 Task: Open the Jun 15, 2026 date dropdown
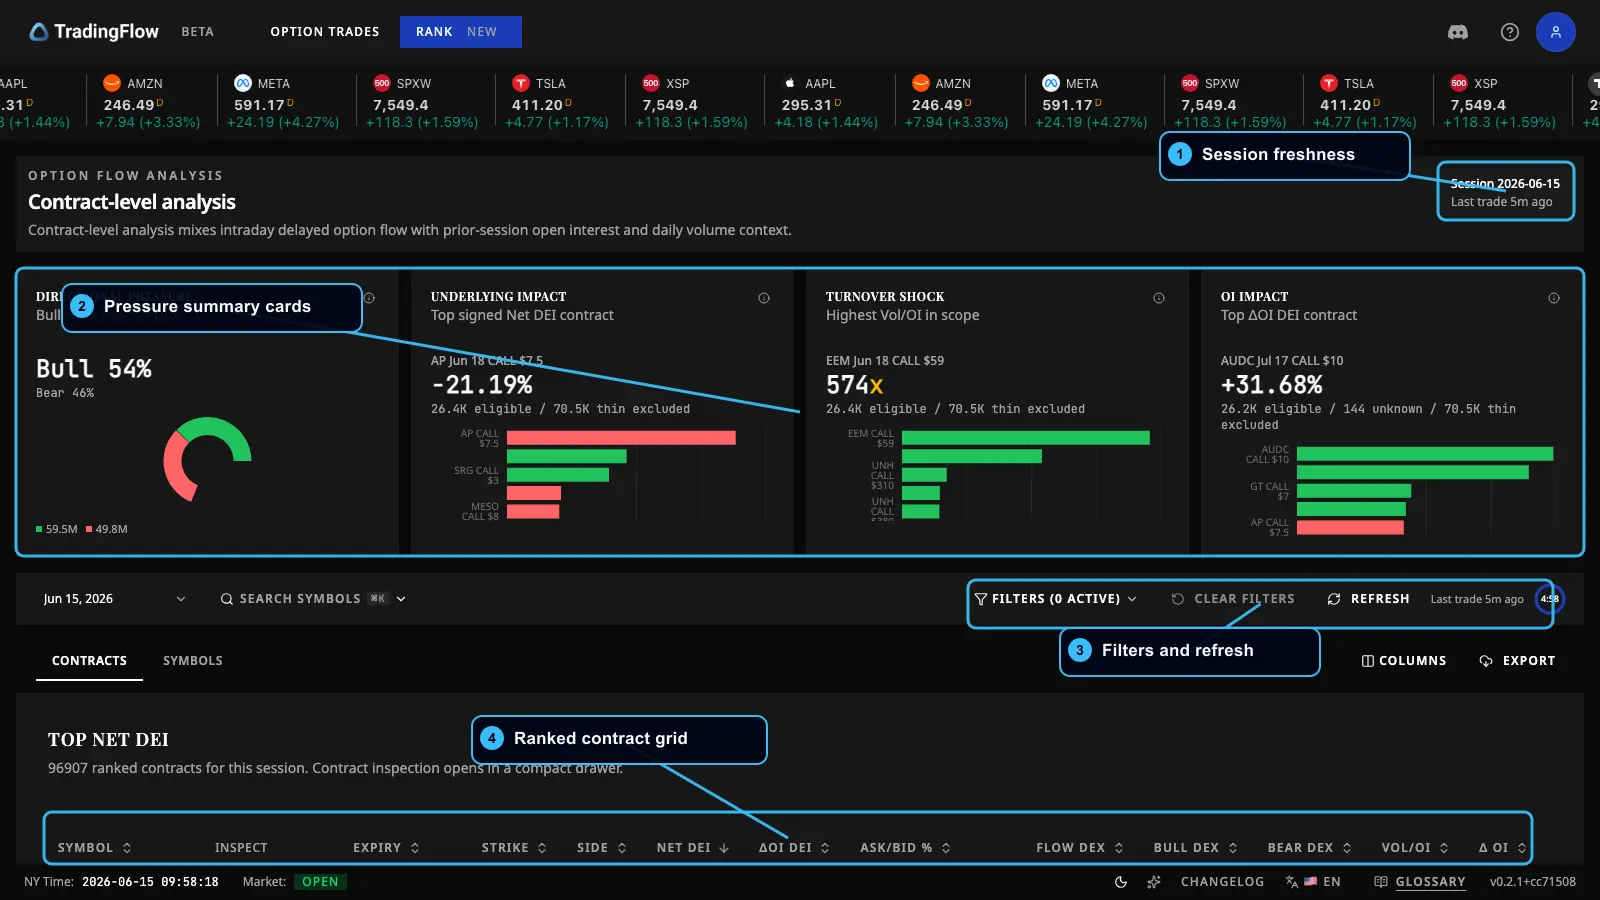coord(114,599)
